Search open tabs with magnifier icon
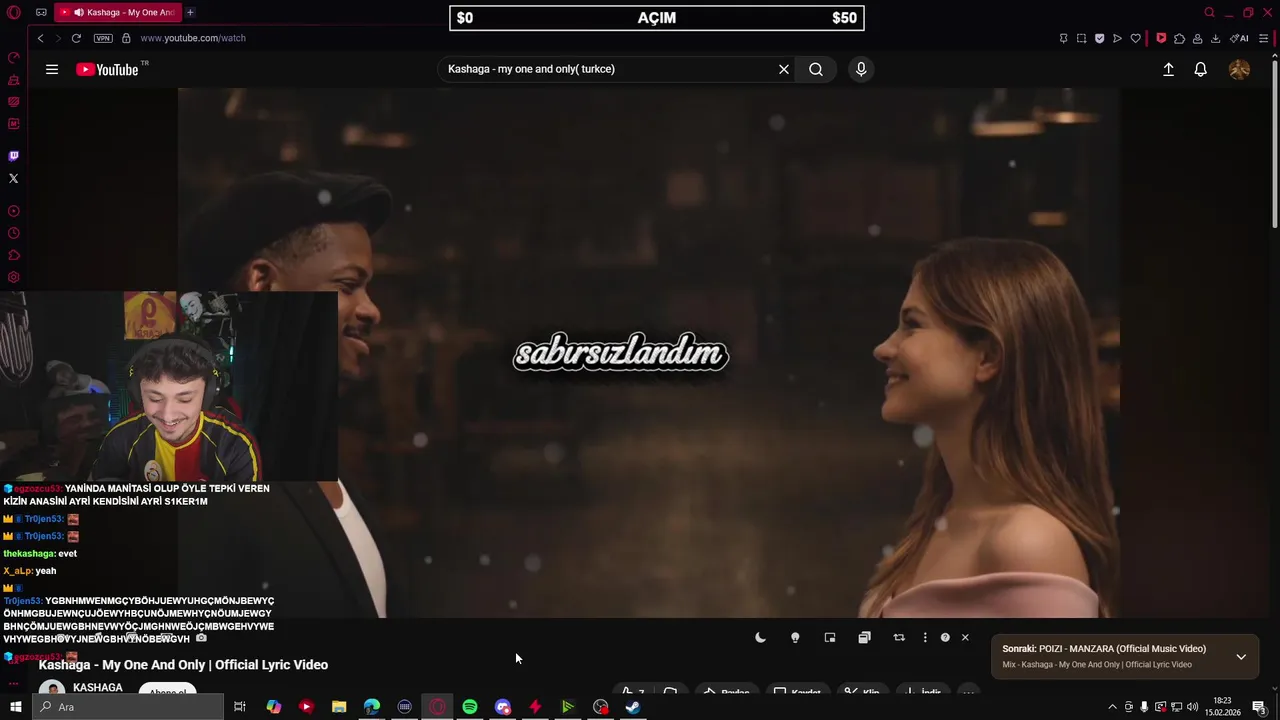This screenshot has height=720, width=1280. point(1209,13)
